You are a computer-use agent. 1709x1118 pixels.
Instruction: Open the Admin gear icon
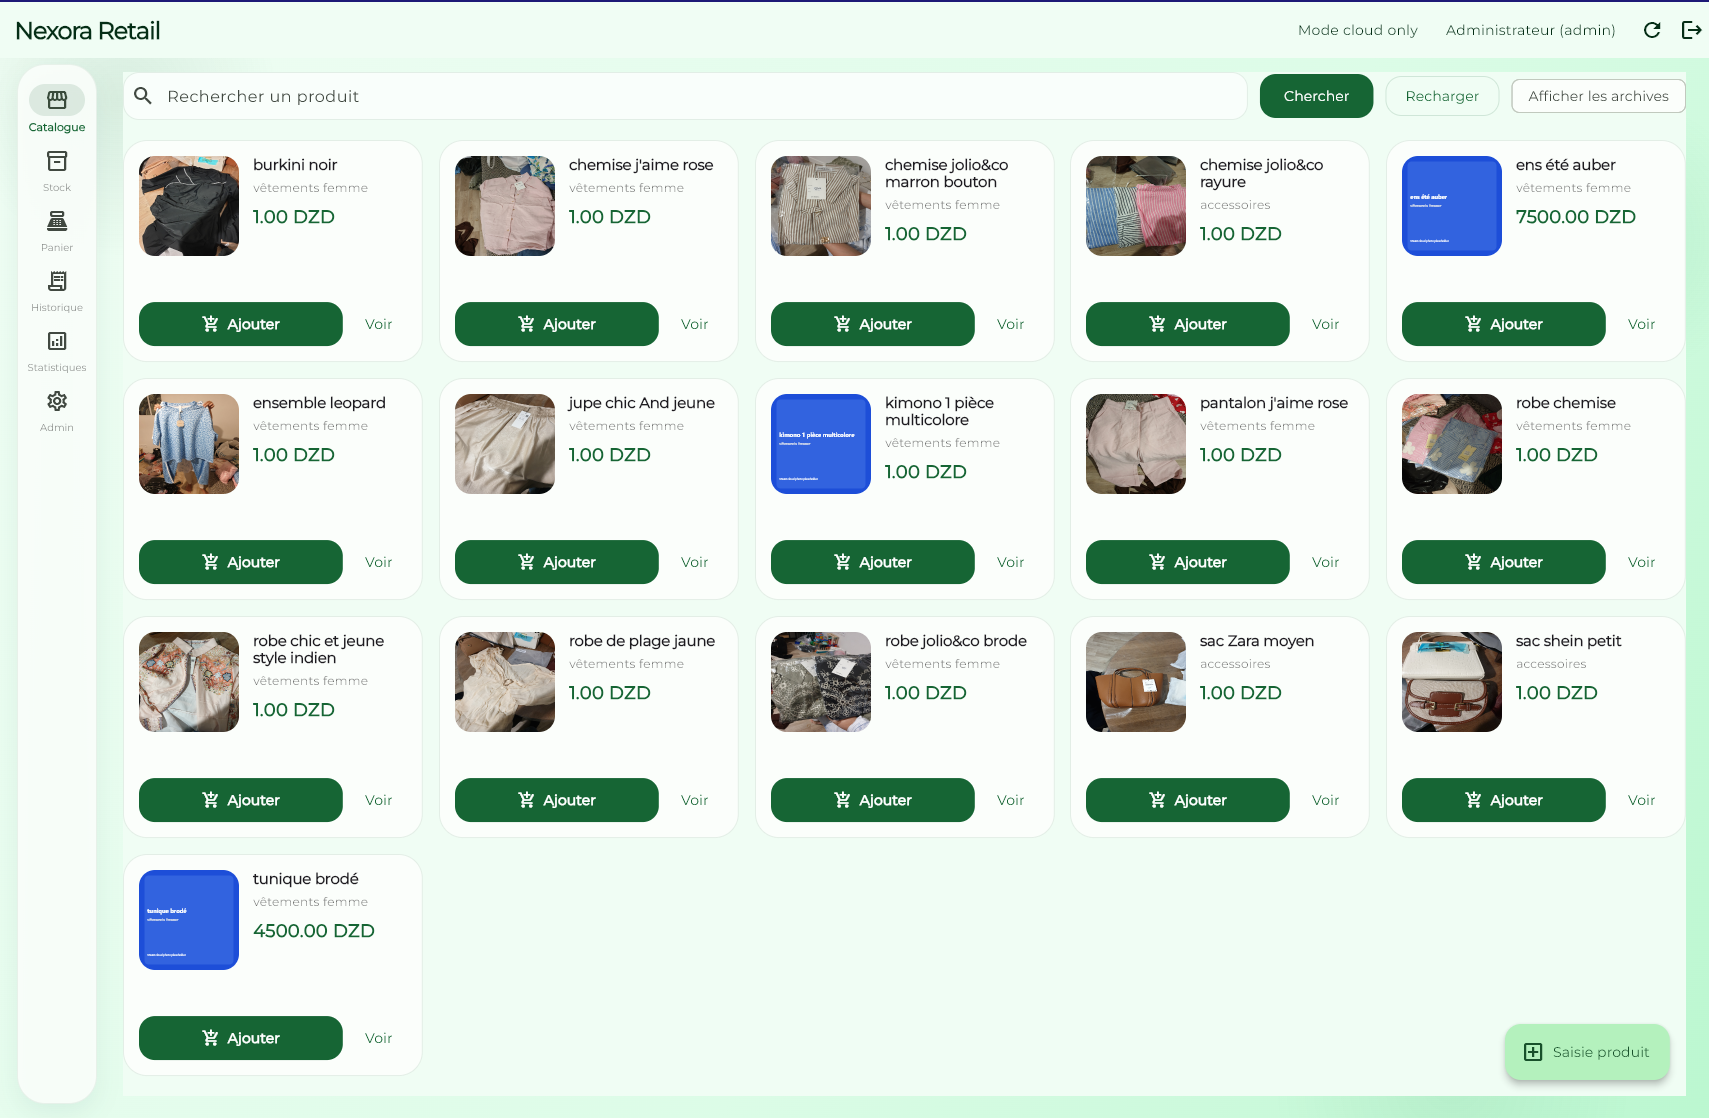point(57,401)
